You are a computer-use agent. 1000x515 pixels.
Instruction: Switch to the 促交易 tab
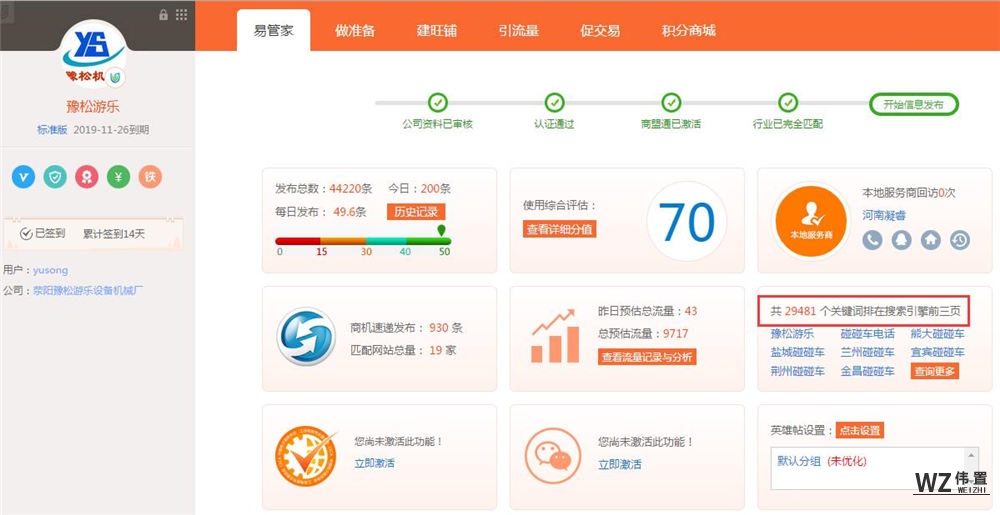(600, 31)
